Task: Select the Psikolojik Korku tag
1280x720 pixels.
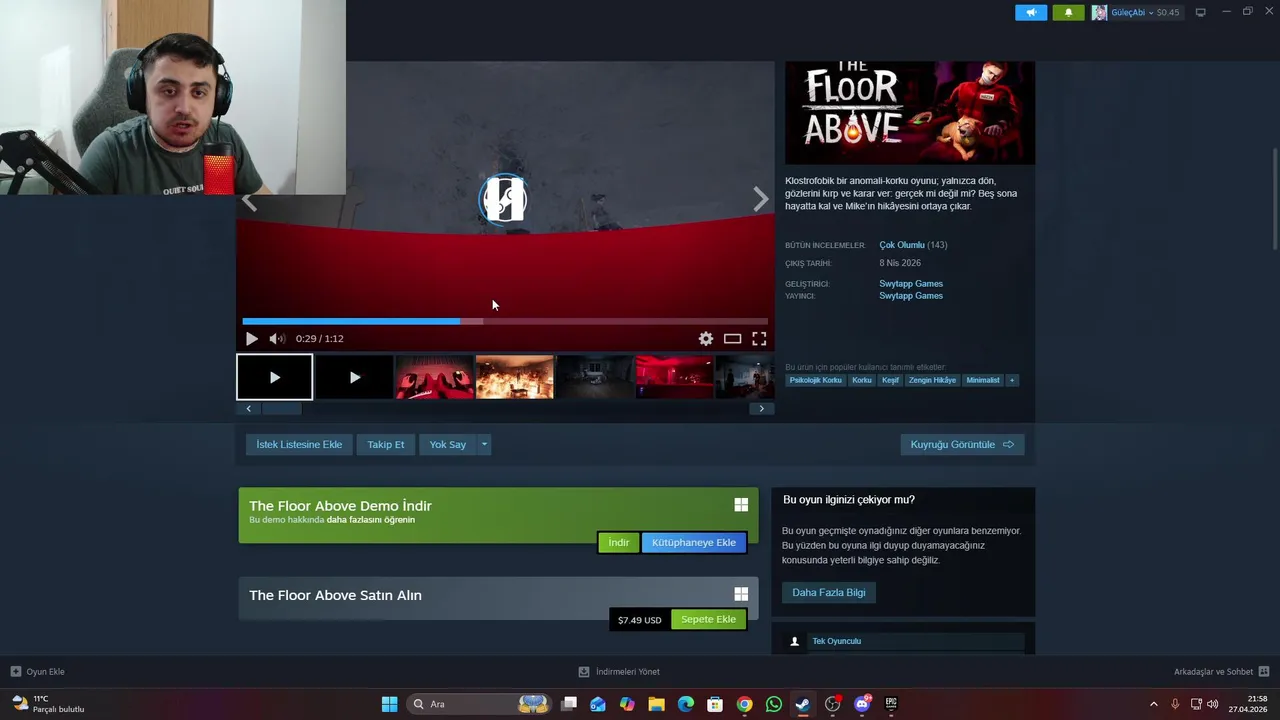Action: pyautogui.click(x=815, y=380)
